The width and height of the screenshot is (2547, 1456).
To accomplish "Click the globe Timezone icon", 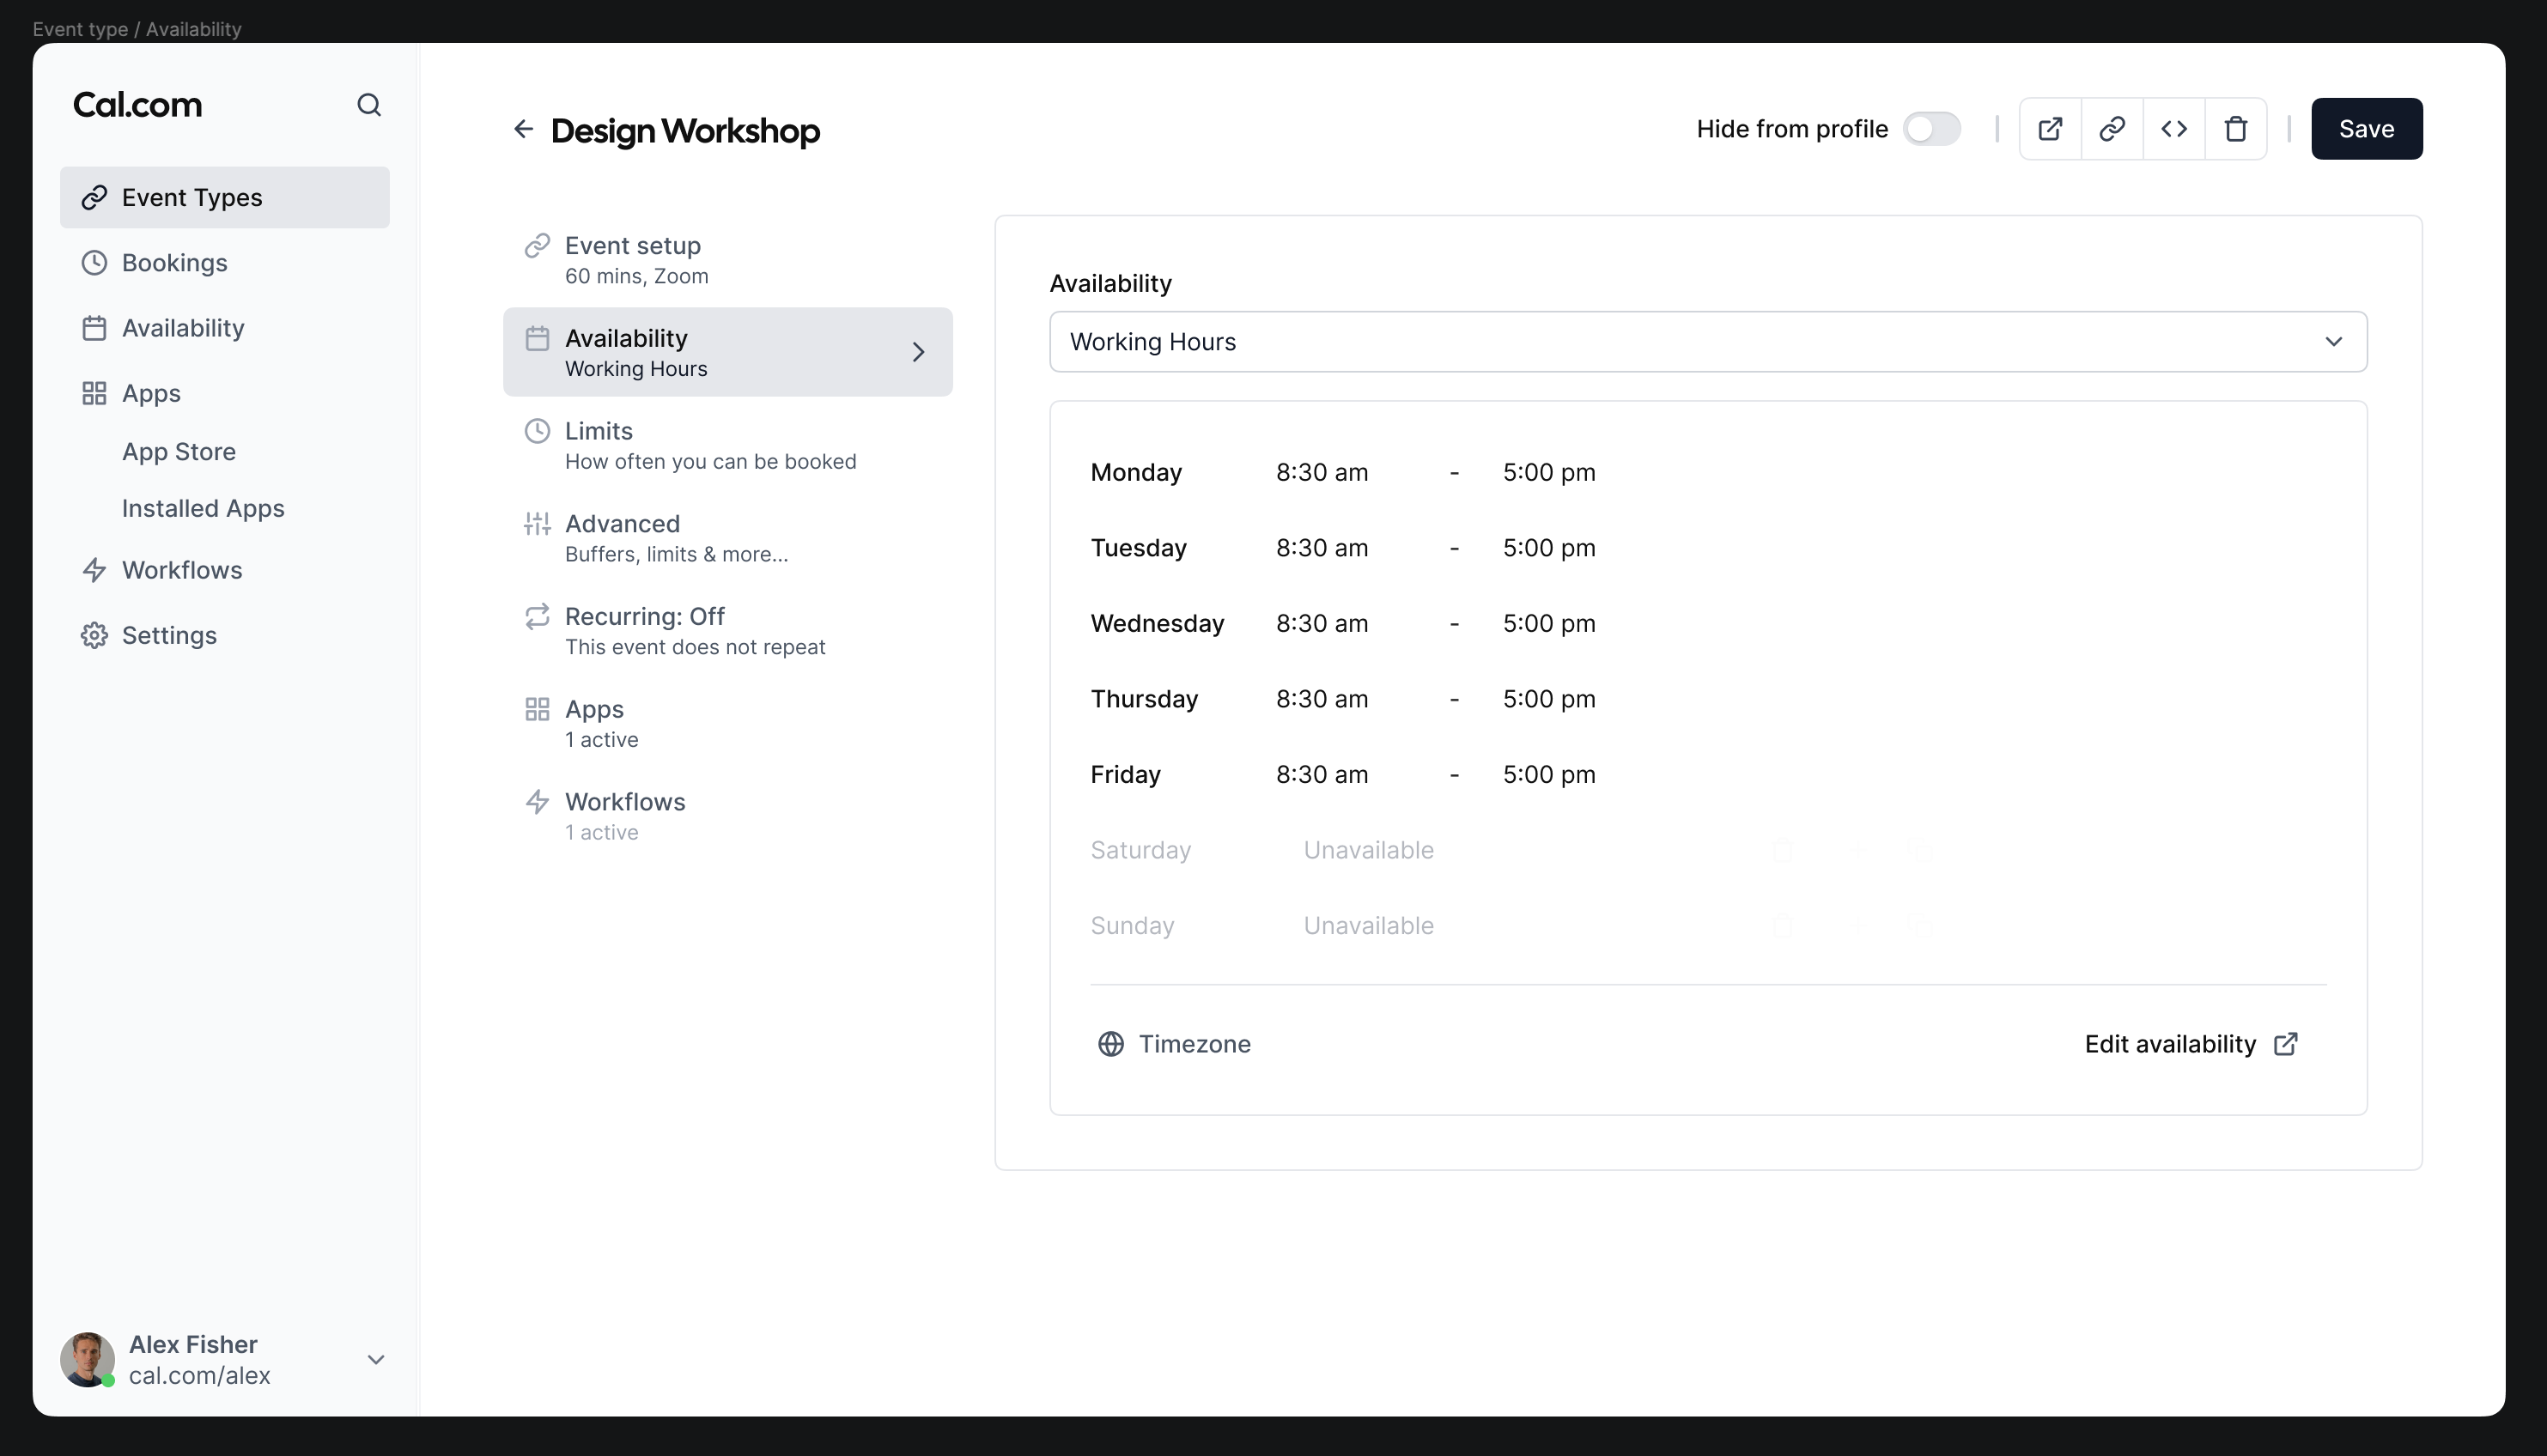I will [1111, 1044].
